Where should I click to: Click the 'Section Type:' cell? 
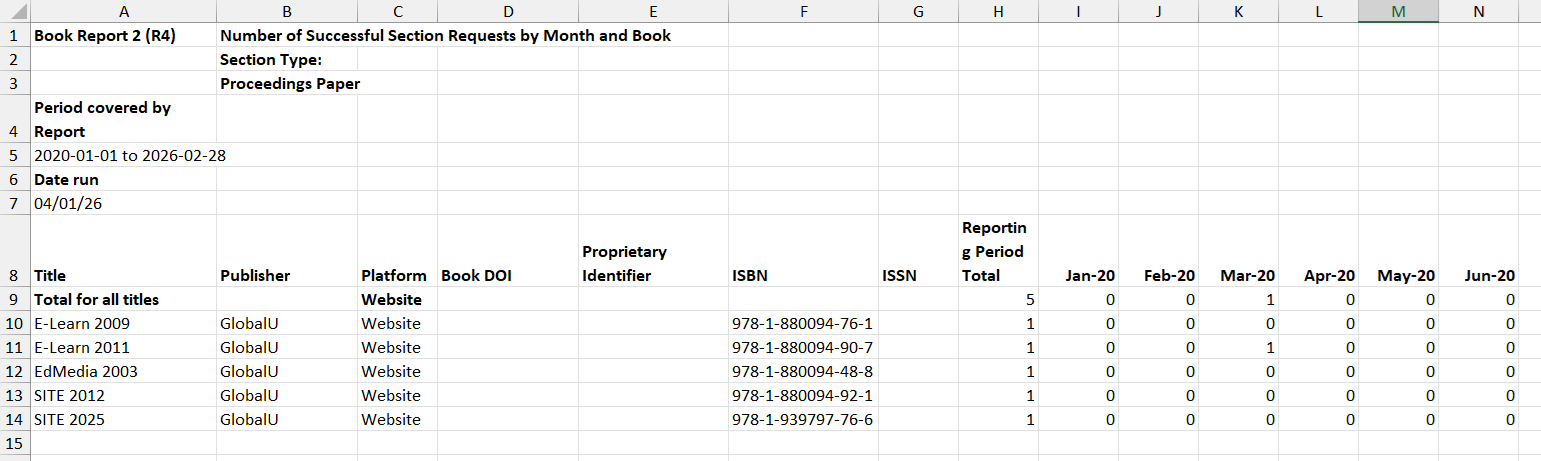coord(287,59)
